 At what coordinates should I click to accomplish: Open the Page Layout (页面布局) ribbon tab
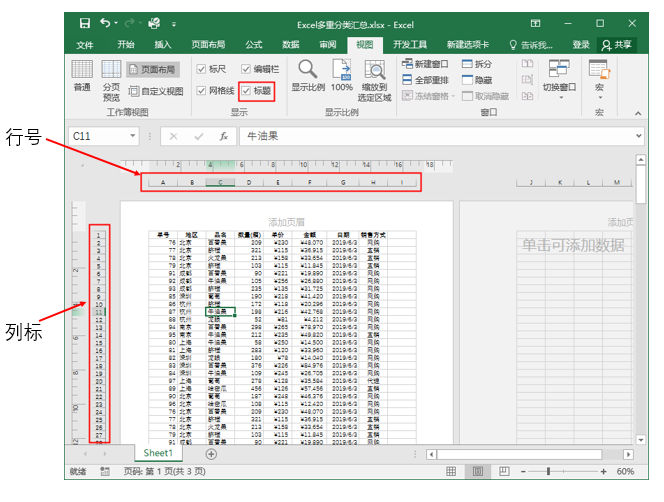[x=208, y=45]
